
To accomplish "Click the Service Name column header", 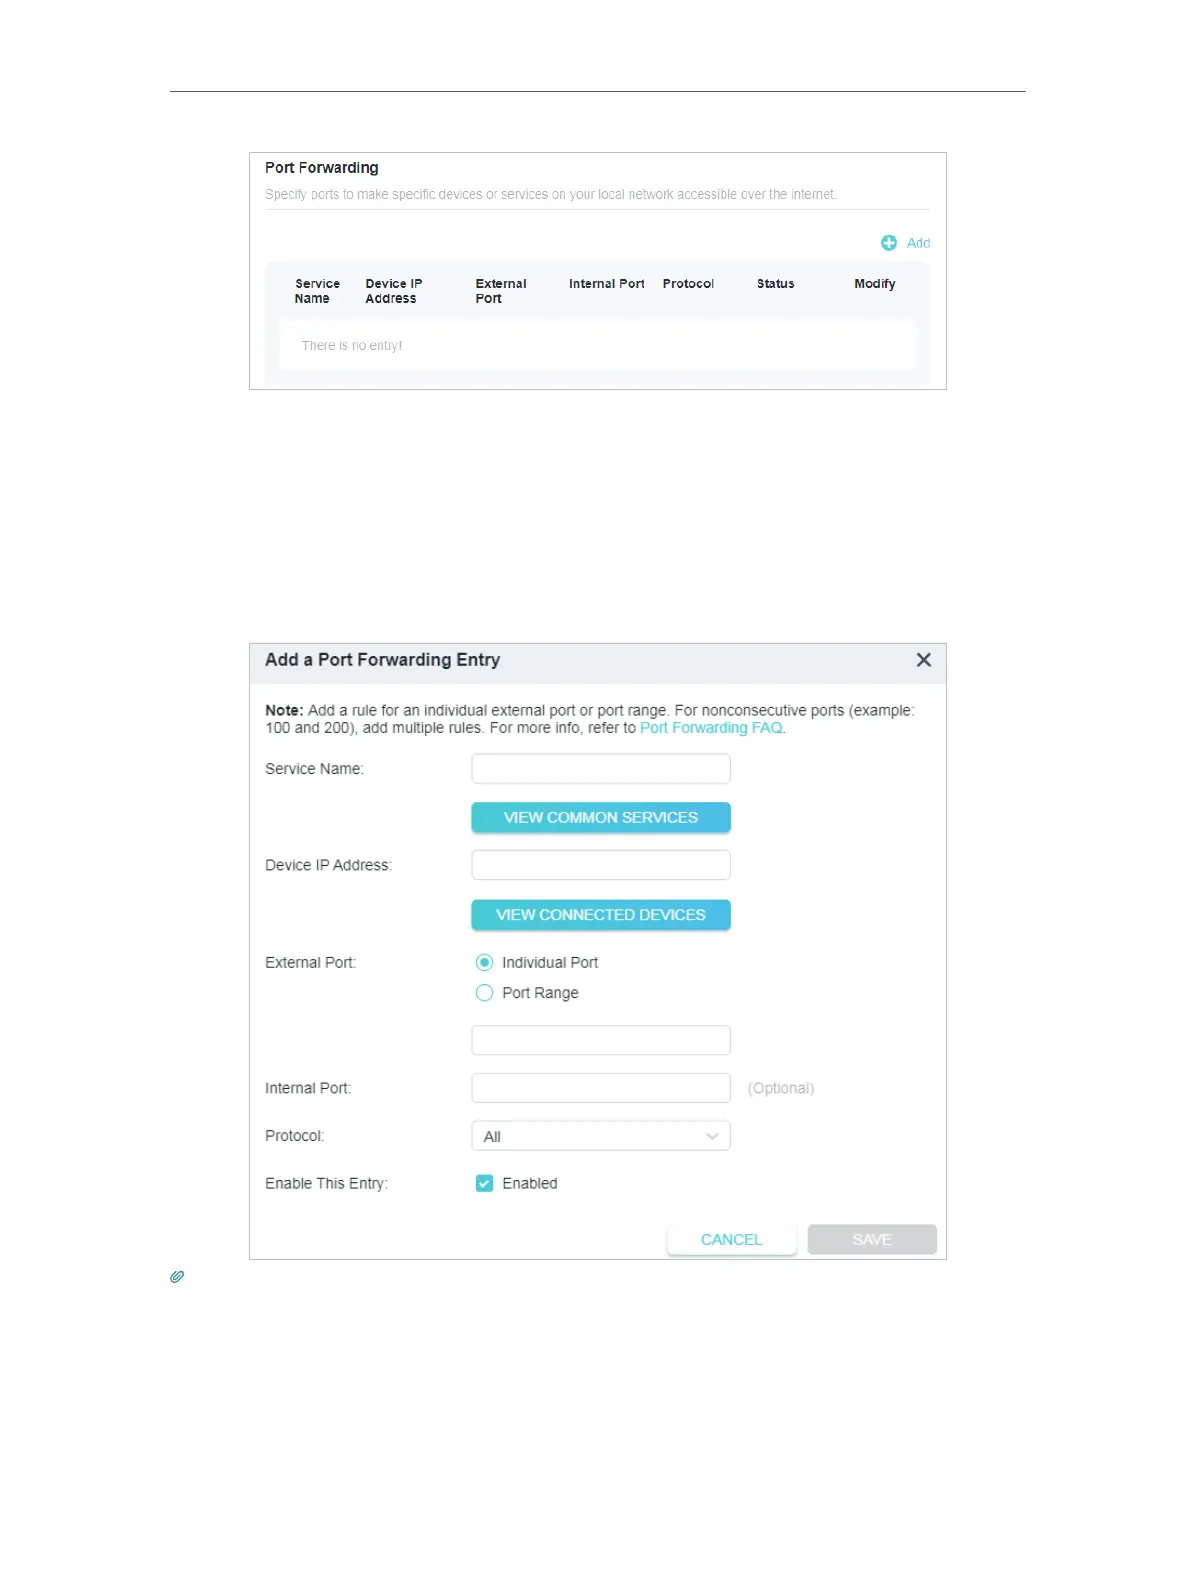I will point(316,291).
